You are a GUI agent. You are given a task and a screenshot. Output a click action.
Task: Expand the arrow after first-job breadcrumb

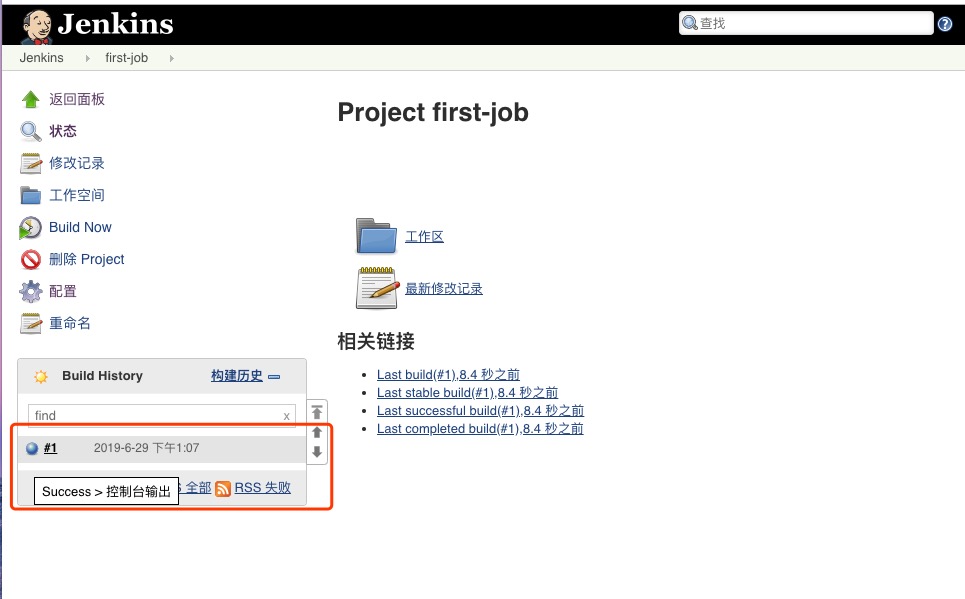(x=171, y=58)
